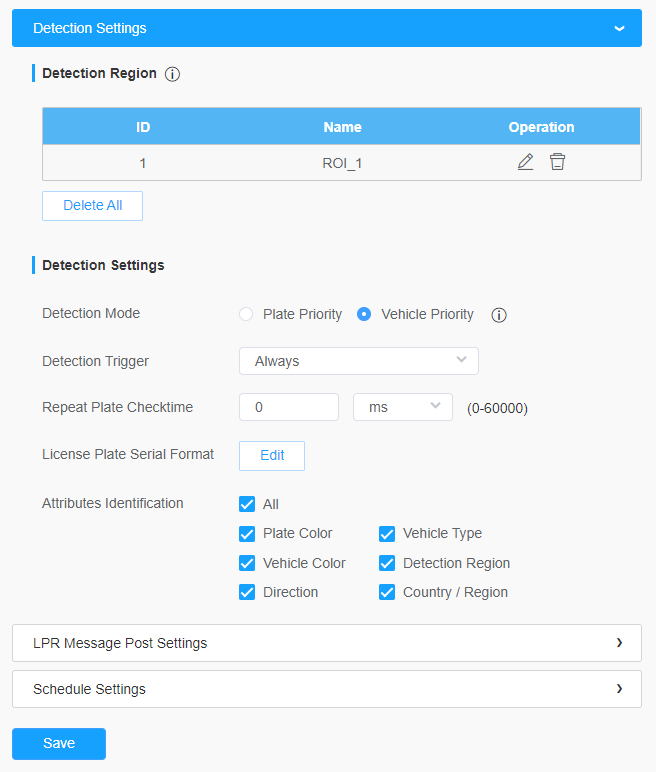Expand the Schedule Settings section
This screenshot has height=772, width=656.
point(327,689)
